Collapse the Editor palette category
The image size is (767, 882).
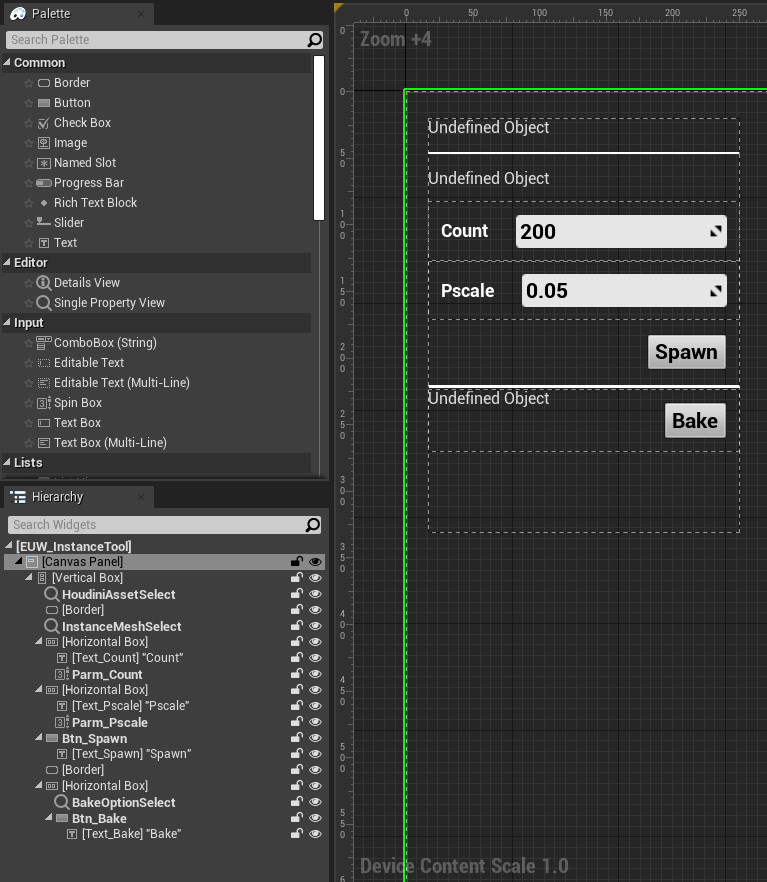(7, 262)
